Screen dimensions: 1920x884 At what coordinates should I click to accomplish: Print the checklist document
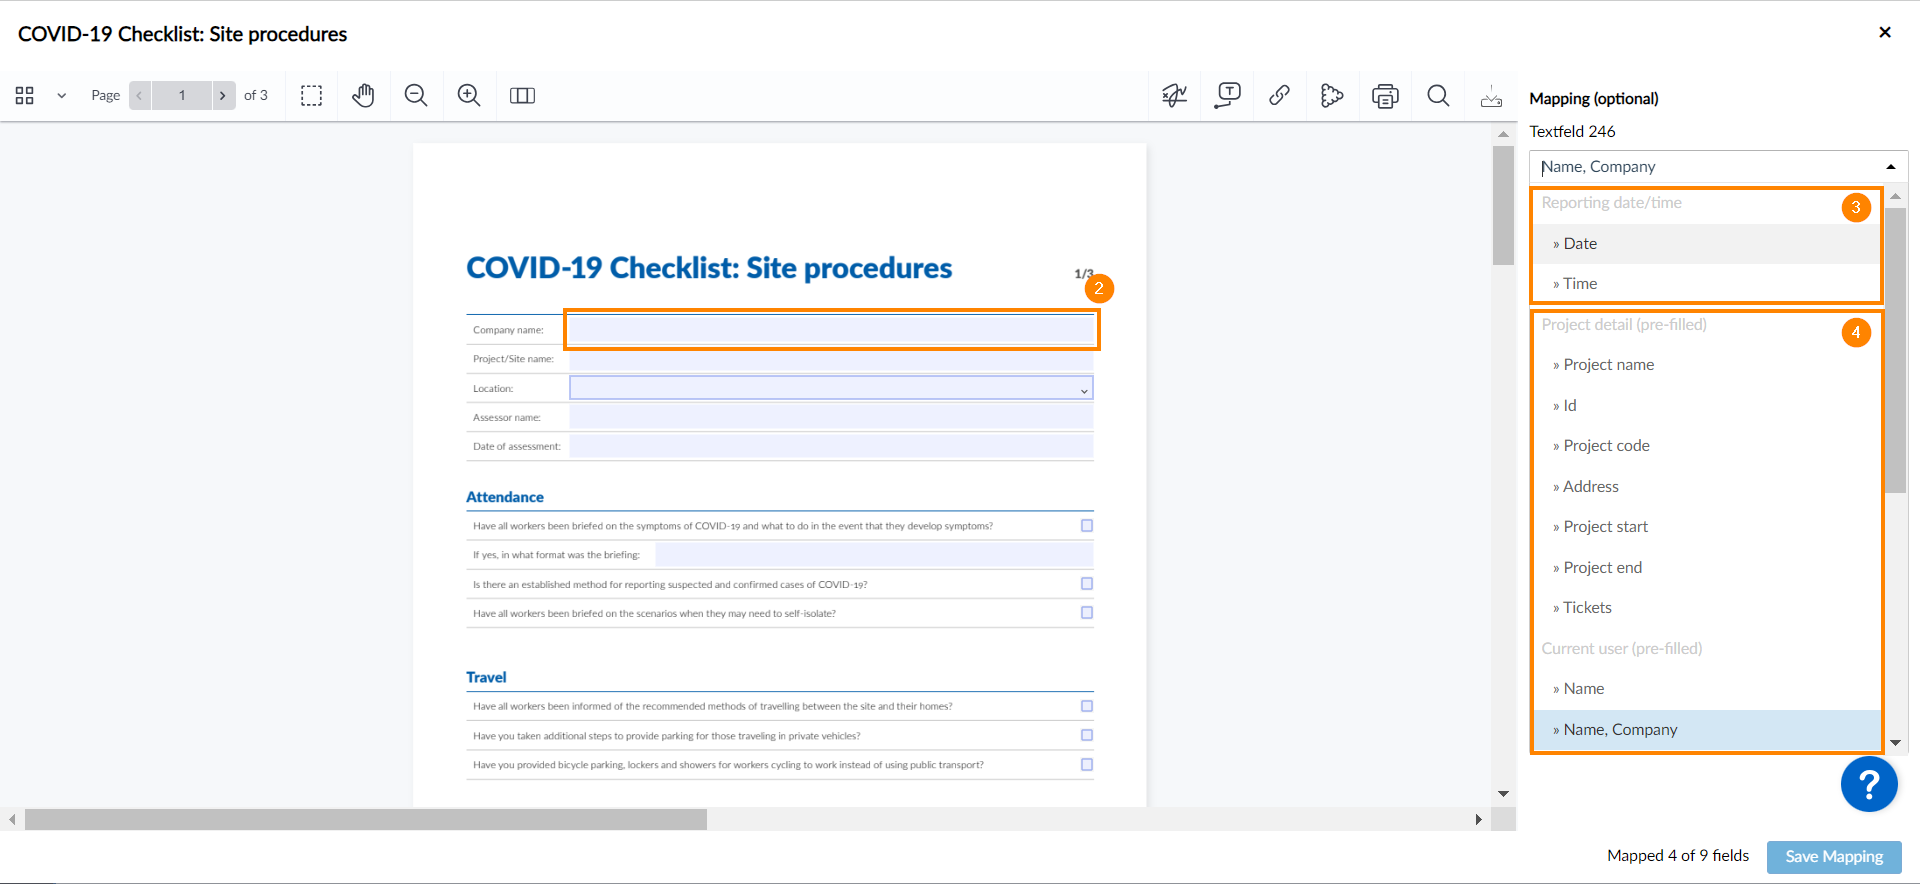pos(1385,96)
